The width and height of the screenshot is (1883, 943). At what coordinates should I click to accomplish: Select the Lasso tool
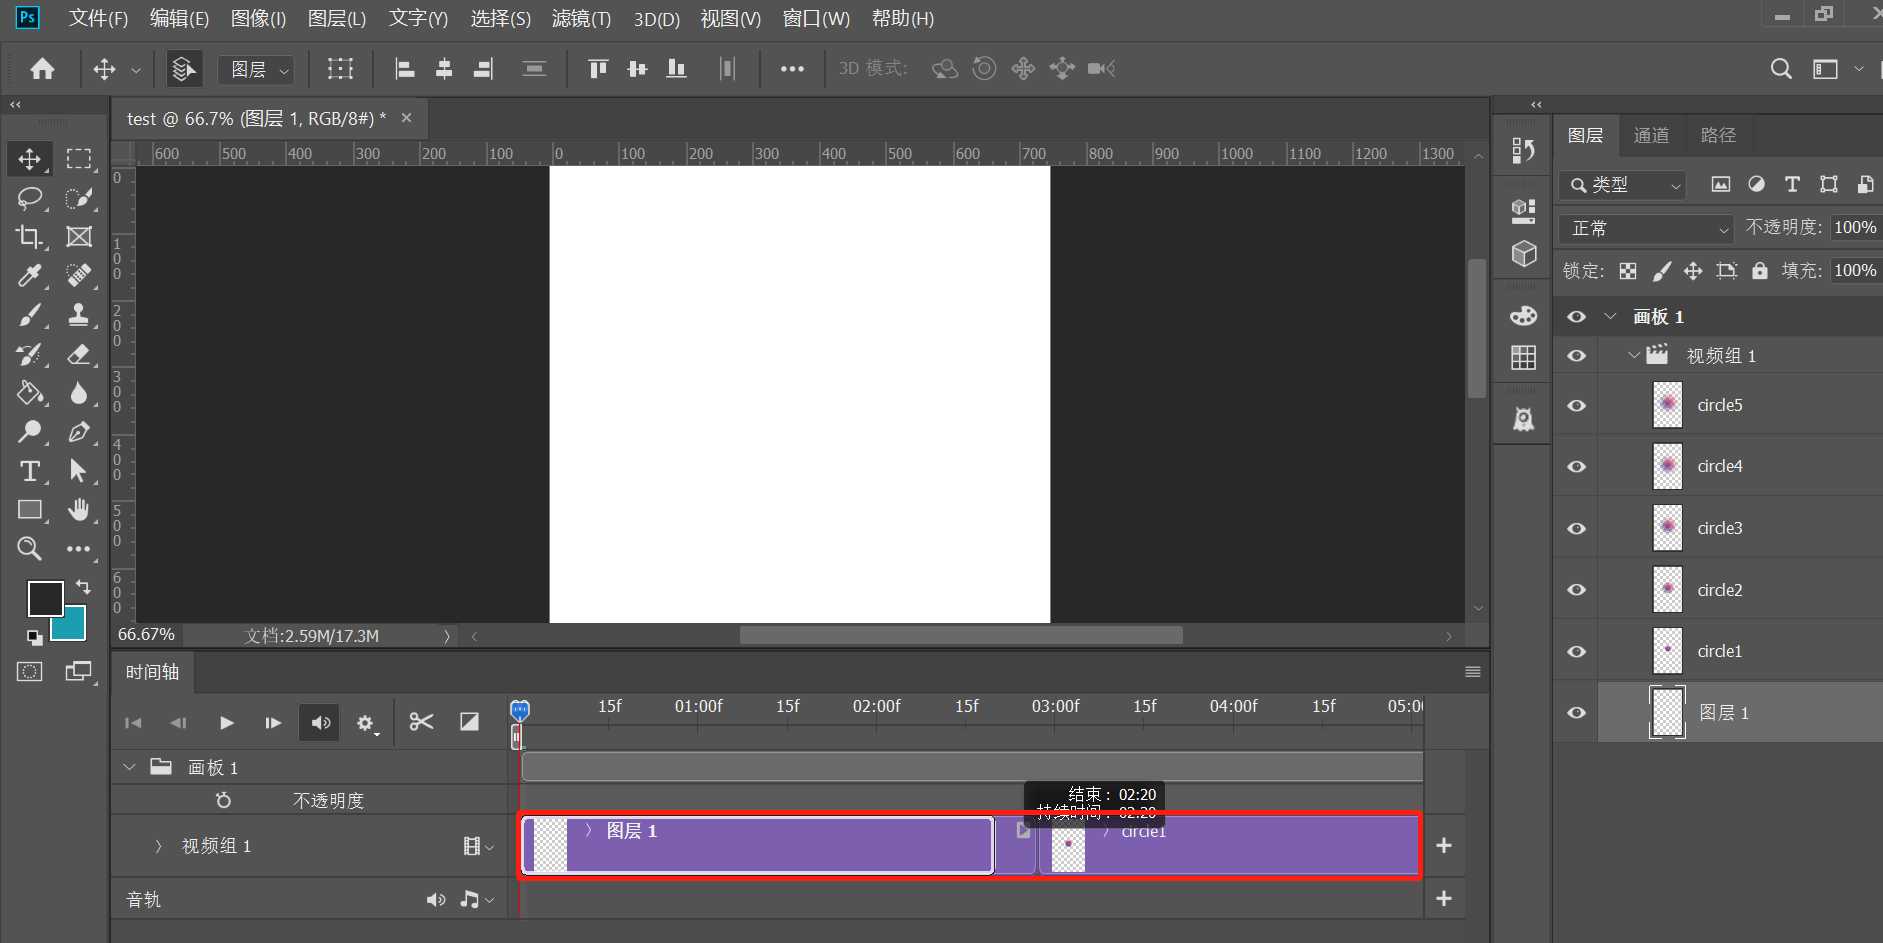coord(30,198)
